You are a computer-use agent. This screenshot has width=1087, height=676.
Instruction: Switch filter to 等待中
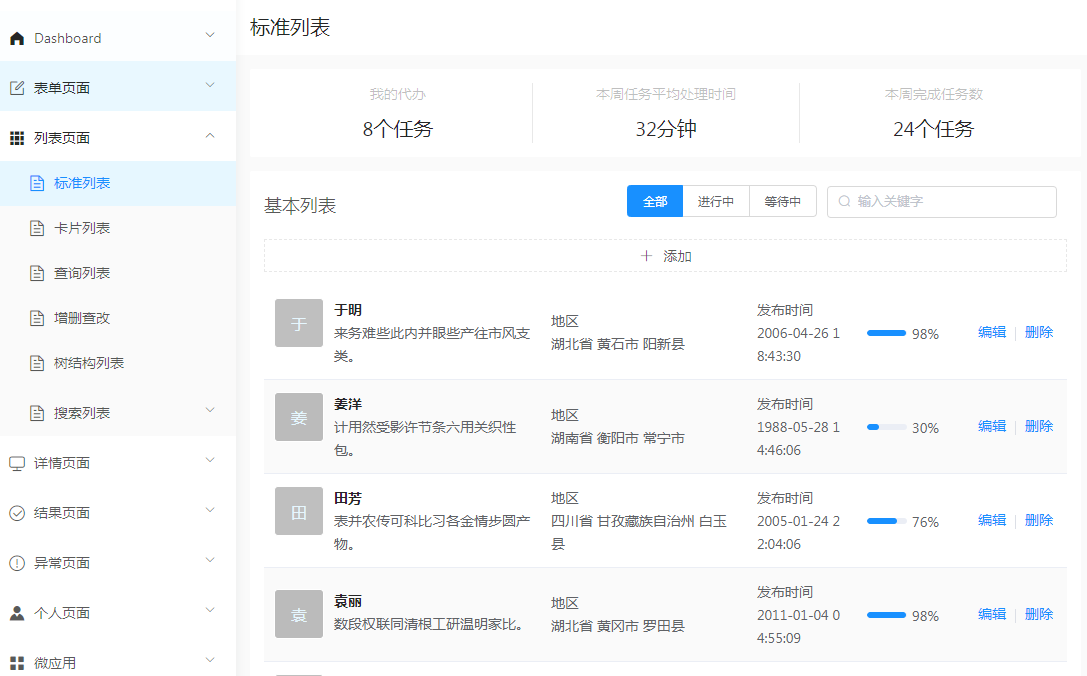tap(783, 201)
